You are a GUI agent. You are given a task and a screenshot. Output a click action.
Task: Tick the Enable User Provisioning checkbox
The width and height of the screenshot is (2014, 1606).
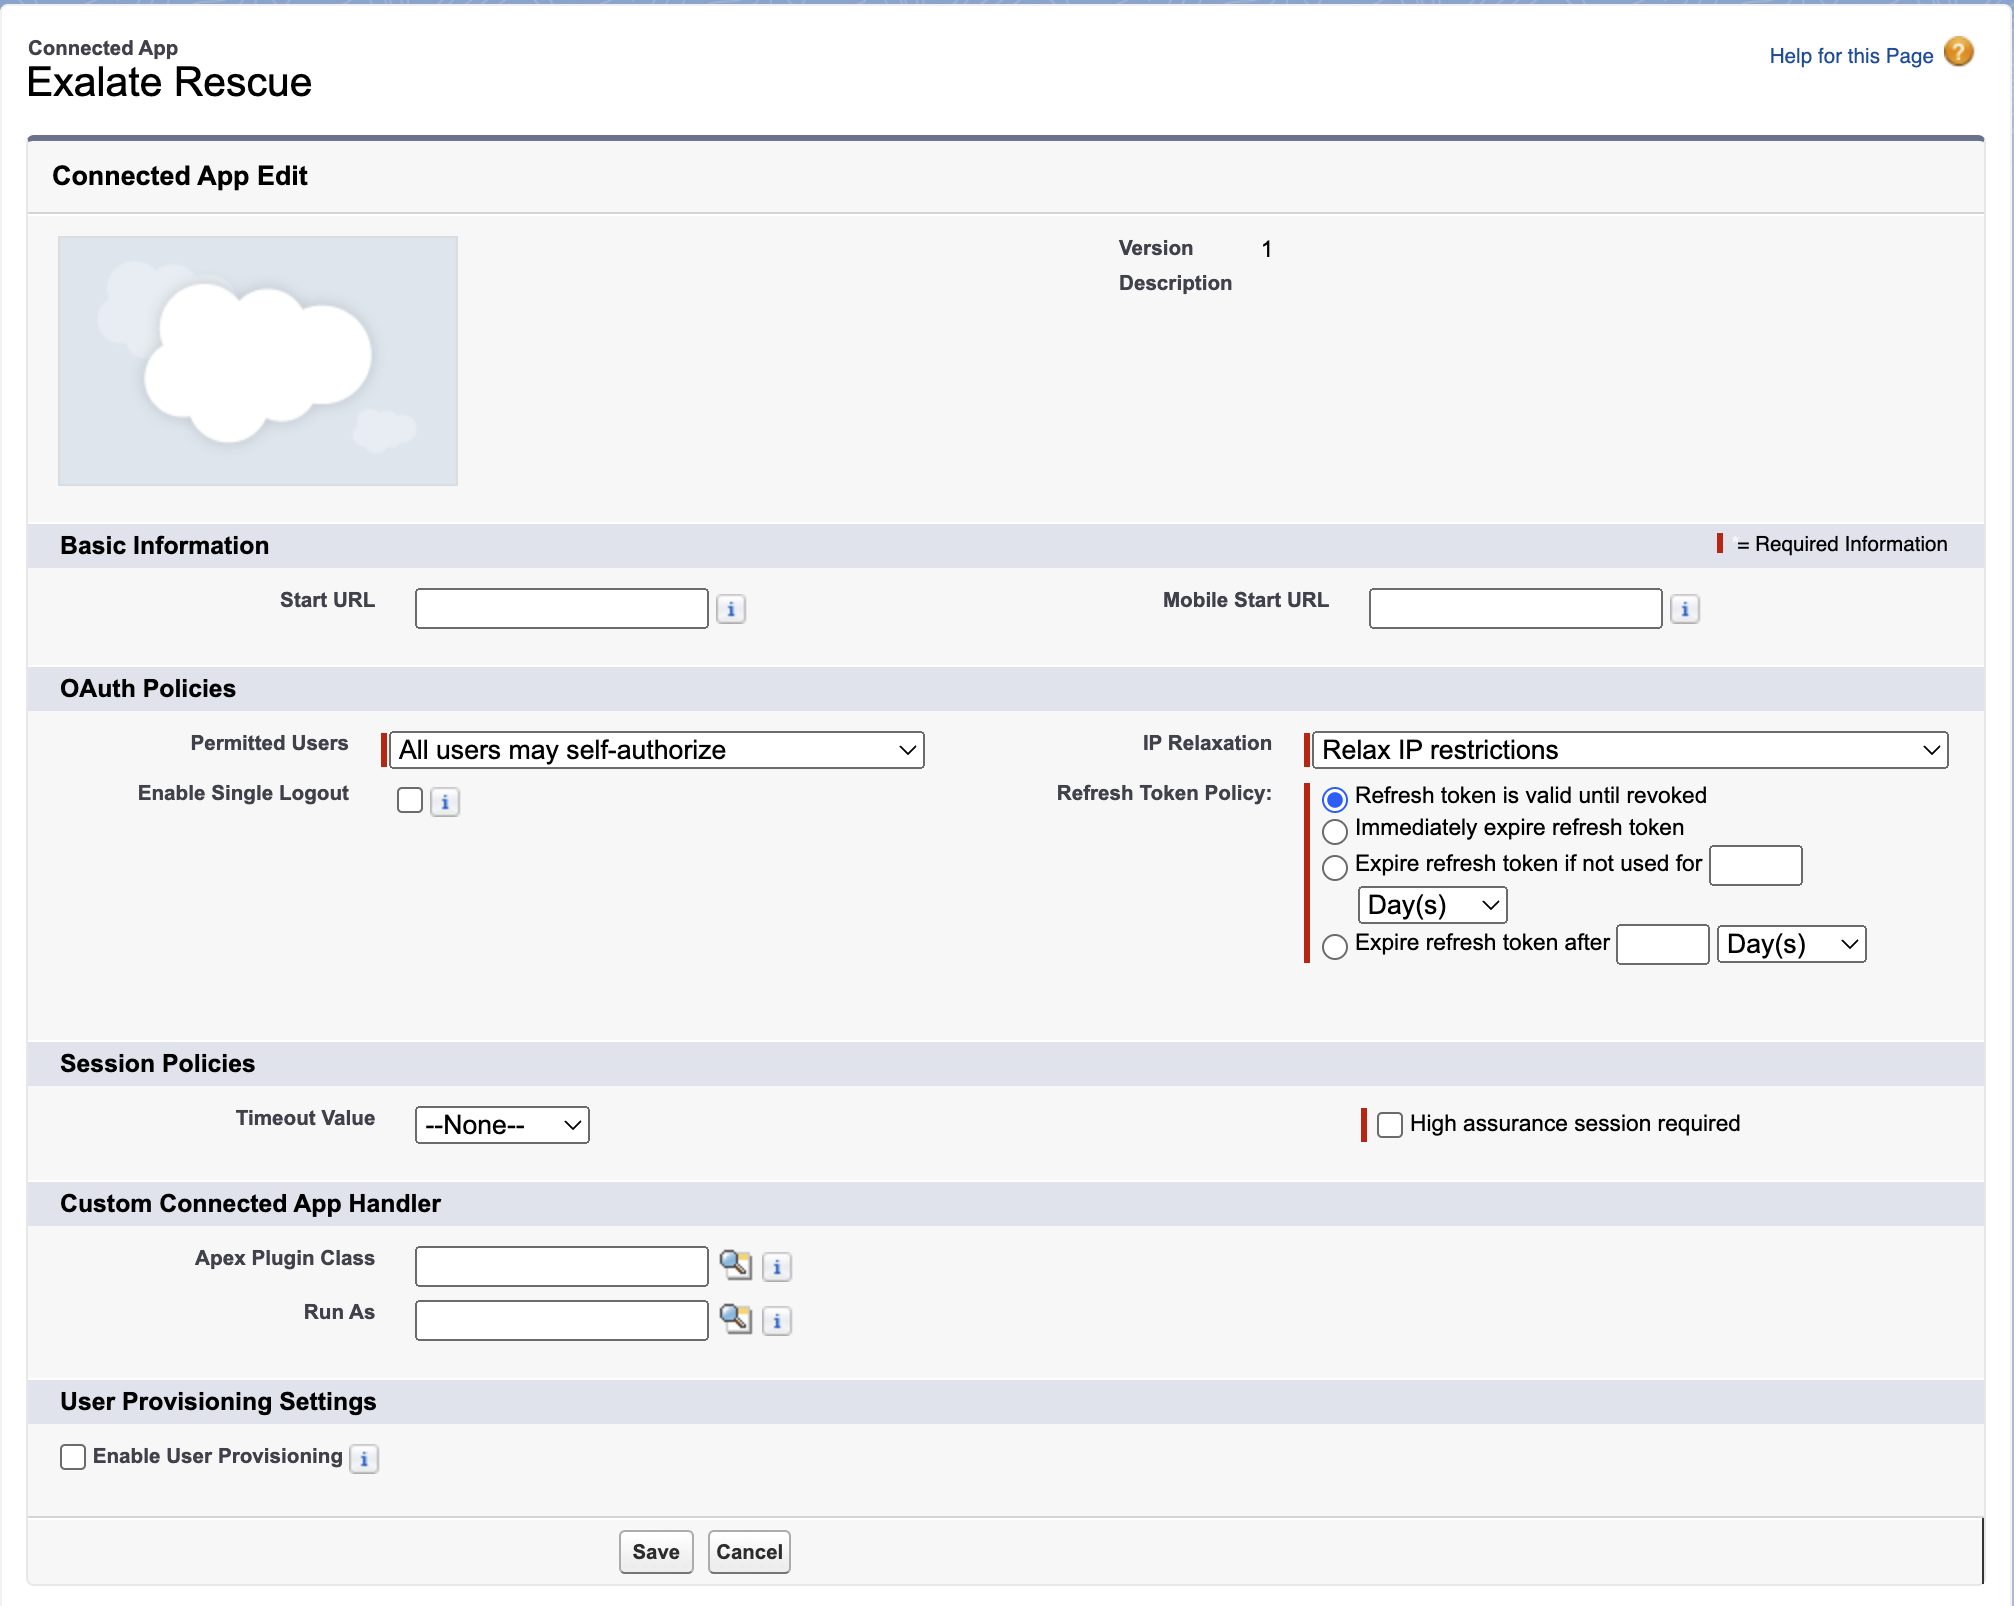click(73, 1457)
